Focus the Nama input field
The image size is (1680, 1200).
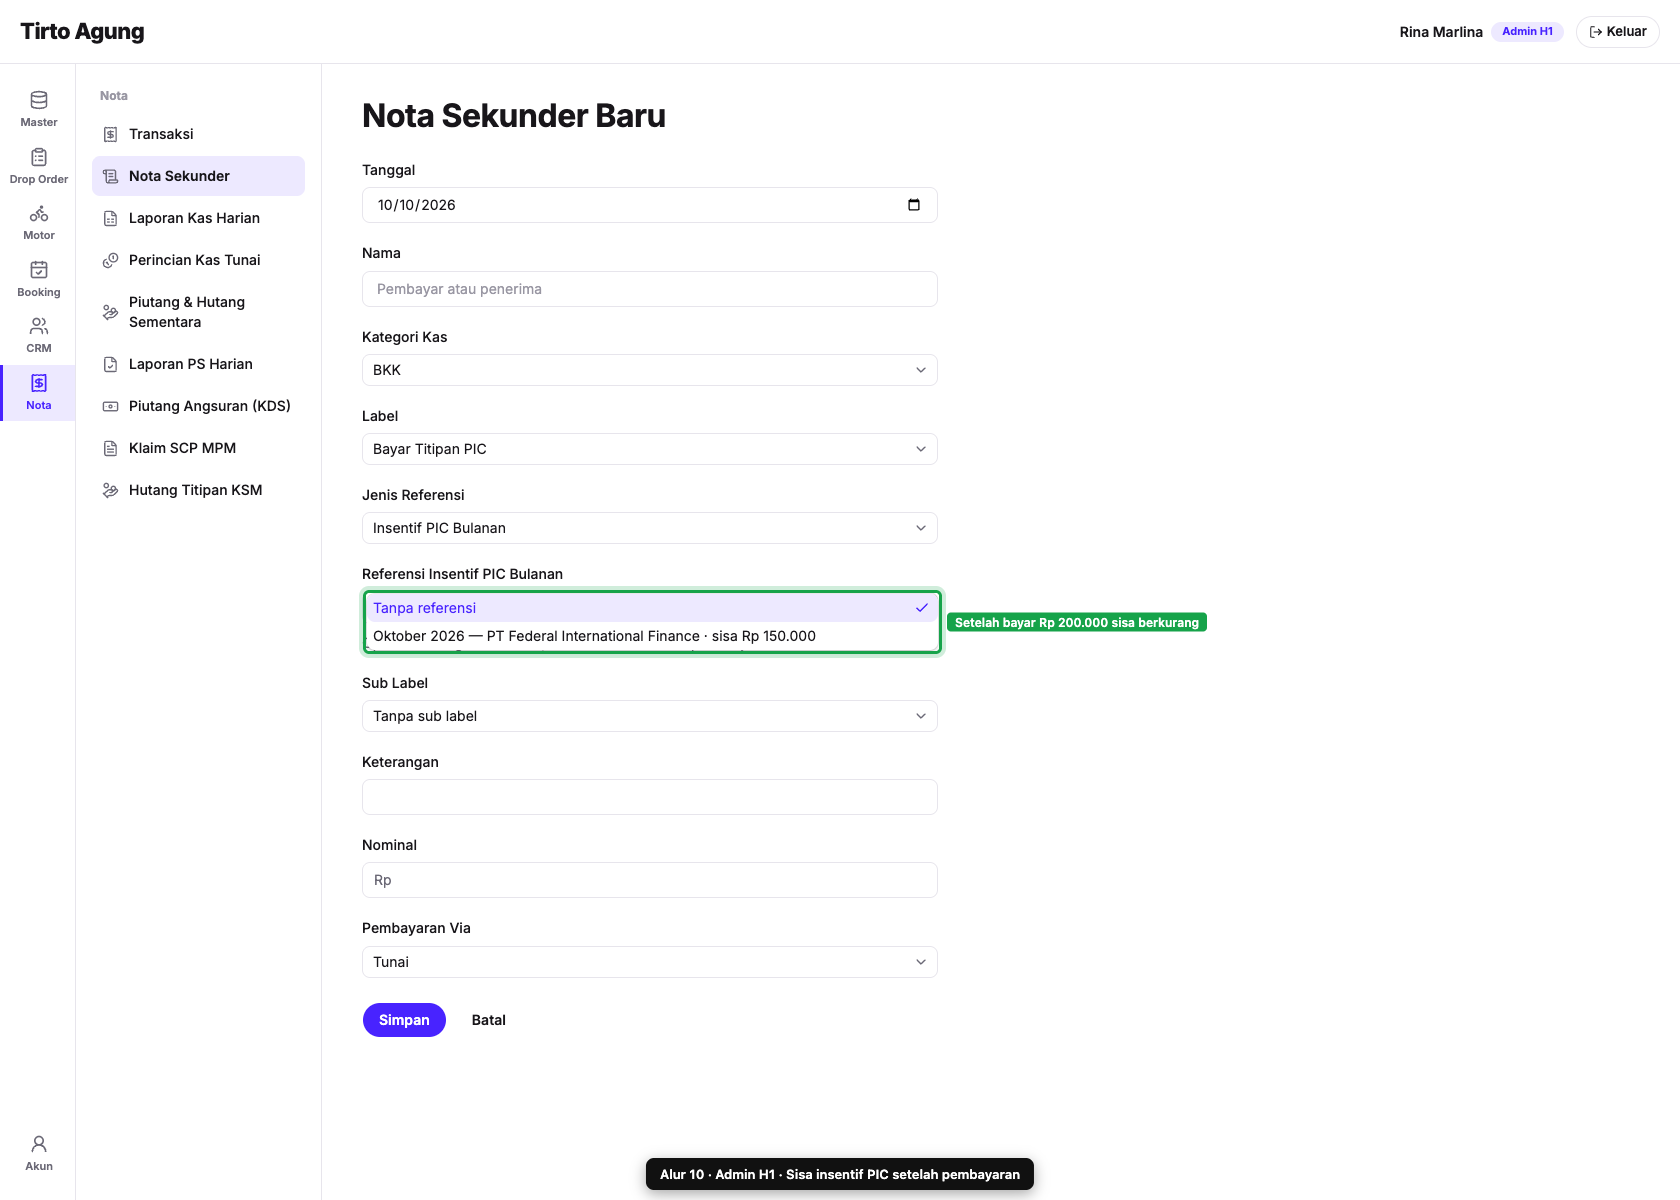click(x=649, y=289)
